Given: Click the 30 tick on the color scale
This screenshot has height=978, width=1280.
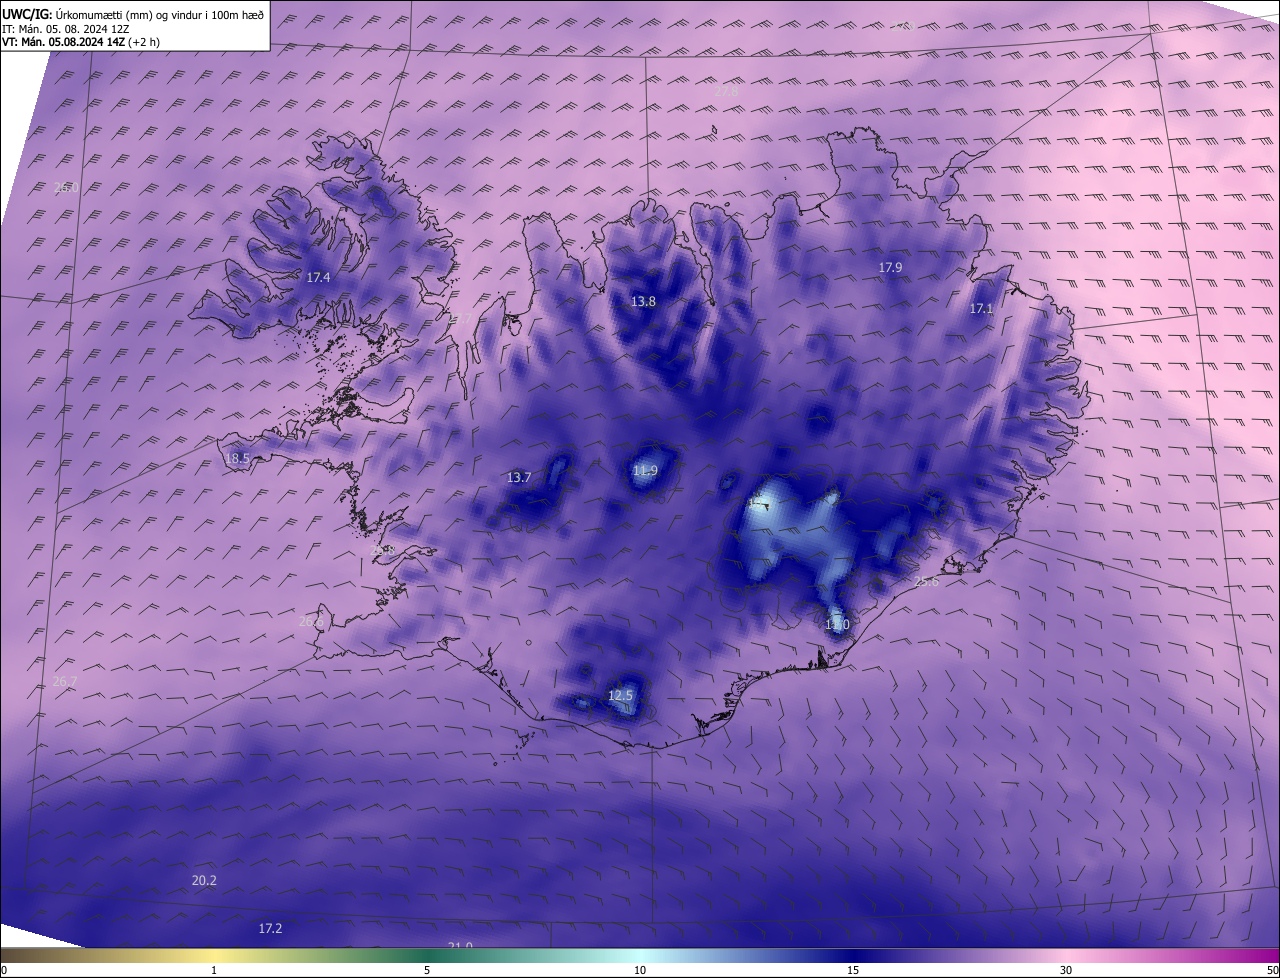Looking at the screenshot, I should coord(1066,970).
